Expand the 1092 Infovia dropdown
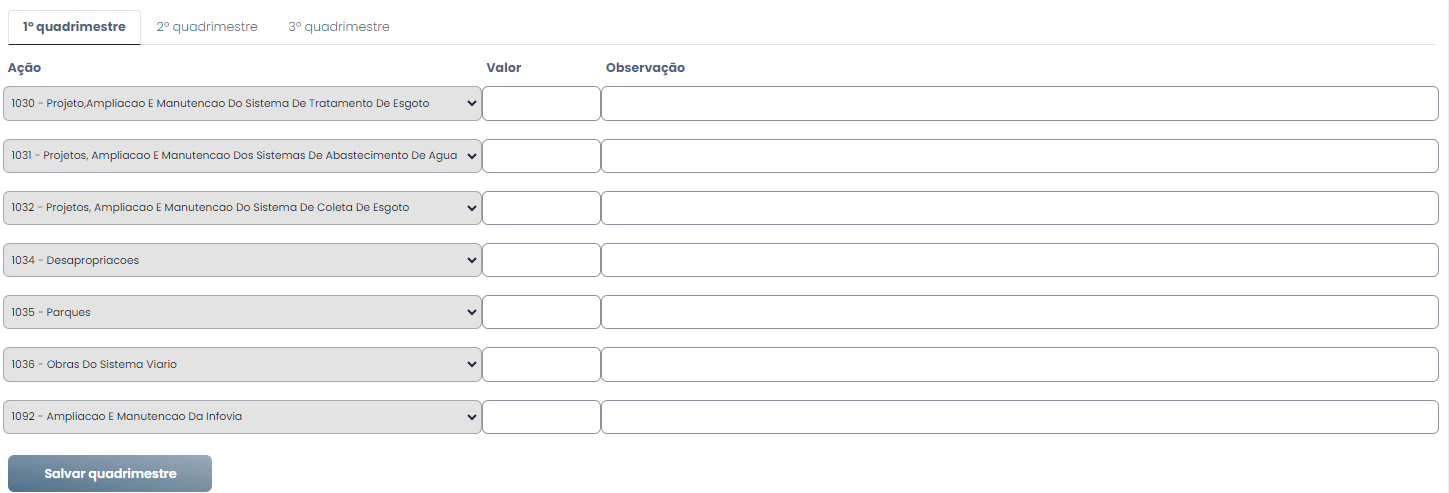Screen dimensions: 1449x493 pos(242,417)
